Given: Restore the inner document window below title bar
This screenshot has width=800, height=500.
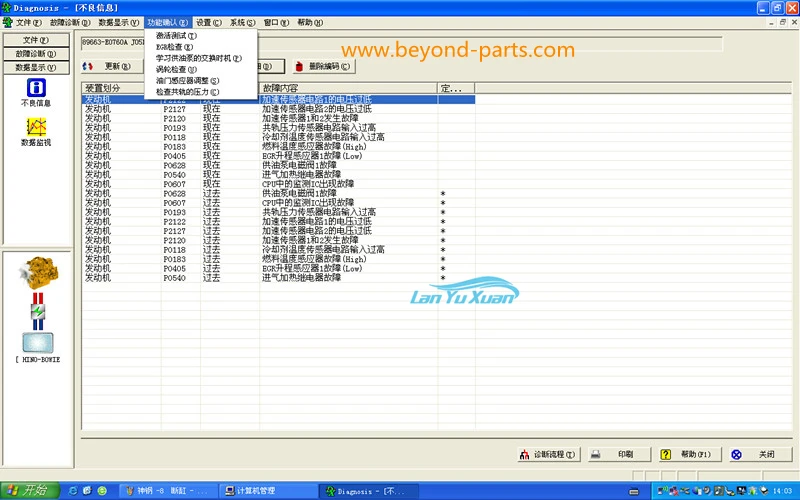Looking at the screenshot, I should (x=783, y=22).
